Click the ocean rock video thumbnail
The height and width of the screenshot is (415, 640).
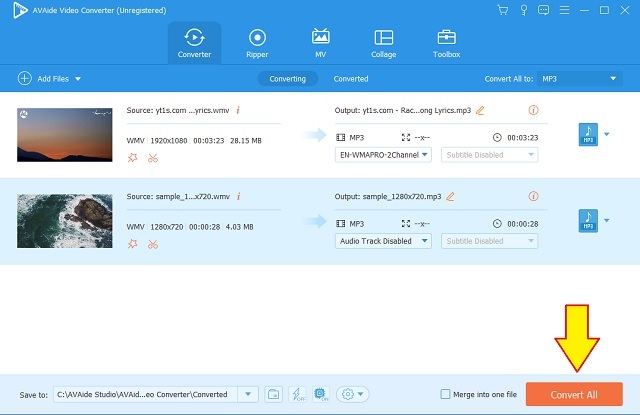pyautogui.click(x=64, y=221)
